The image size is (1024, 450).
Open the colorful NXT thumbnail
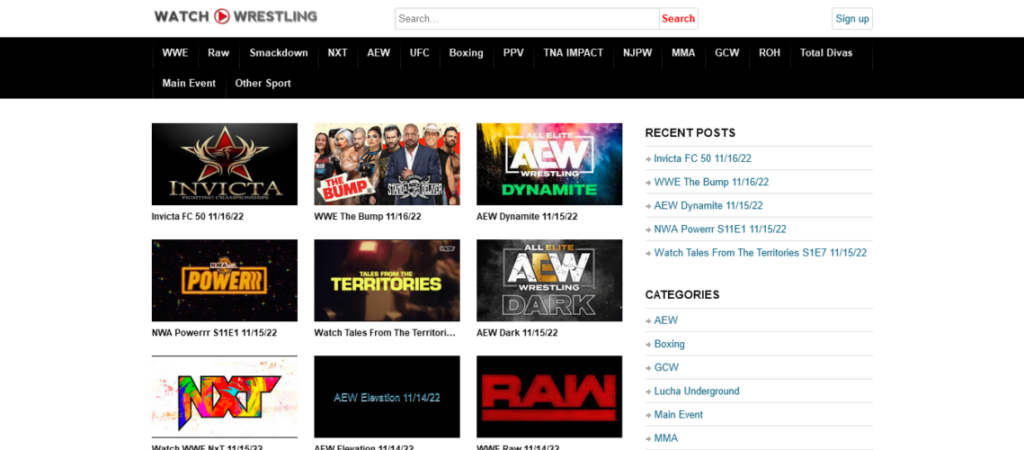[x=225, y=396]
